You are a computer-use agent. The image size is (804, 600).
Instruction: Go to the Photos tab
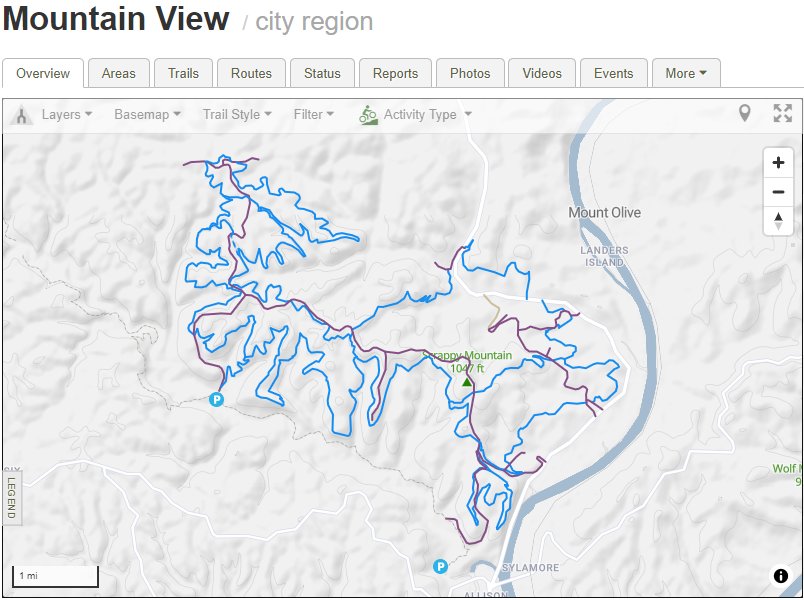(x=470, y=73)
